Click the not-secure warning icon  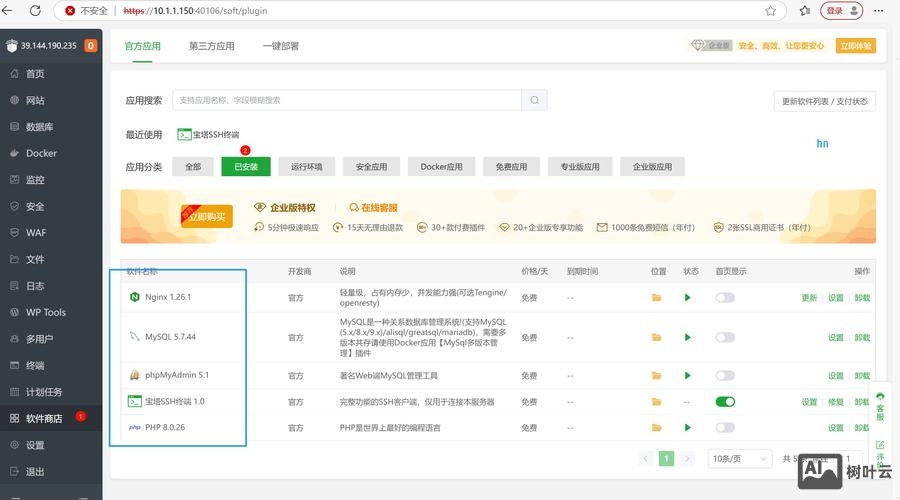[70, 10]
